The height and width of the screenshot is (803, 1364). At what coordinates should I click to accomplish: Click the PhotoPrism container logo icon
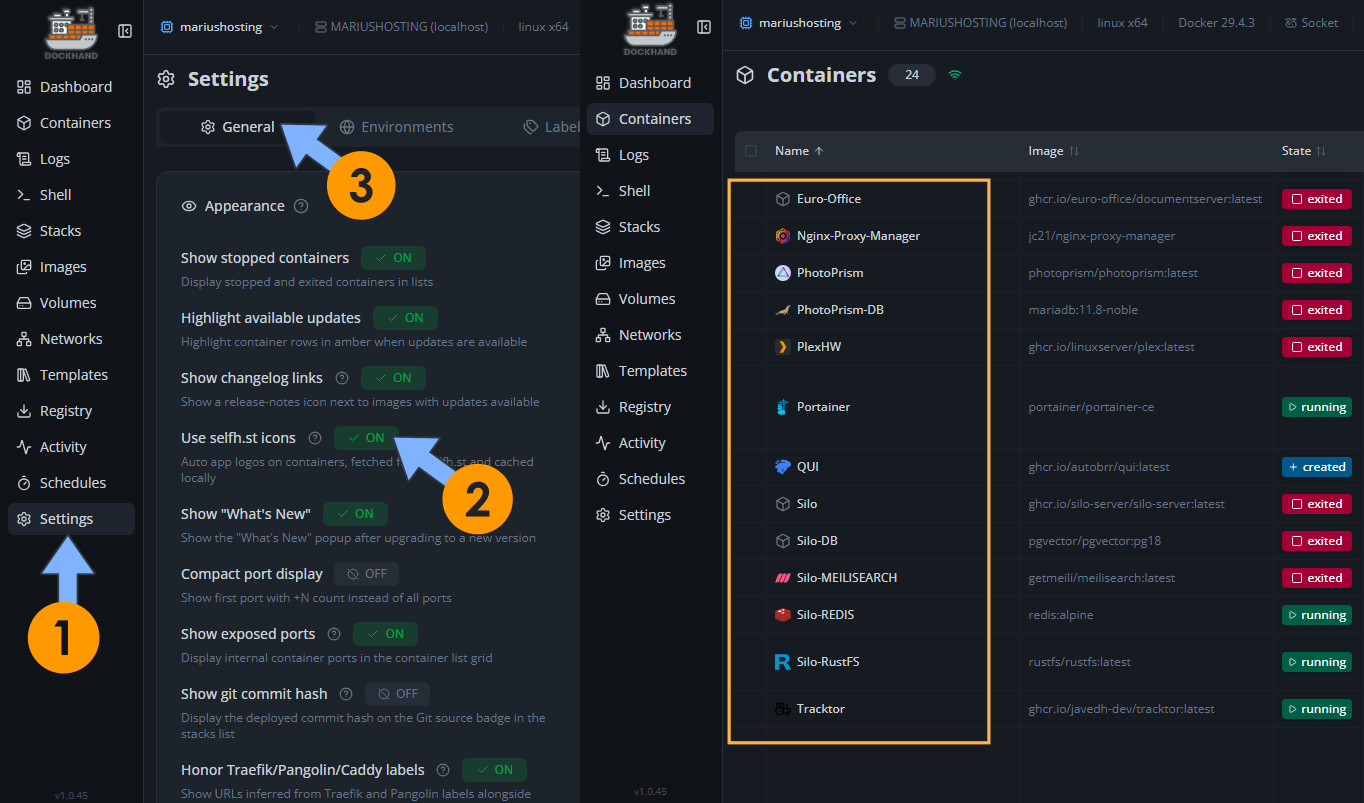(x=783, y=273)
